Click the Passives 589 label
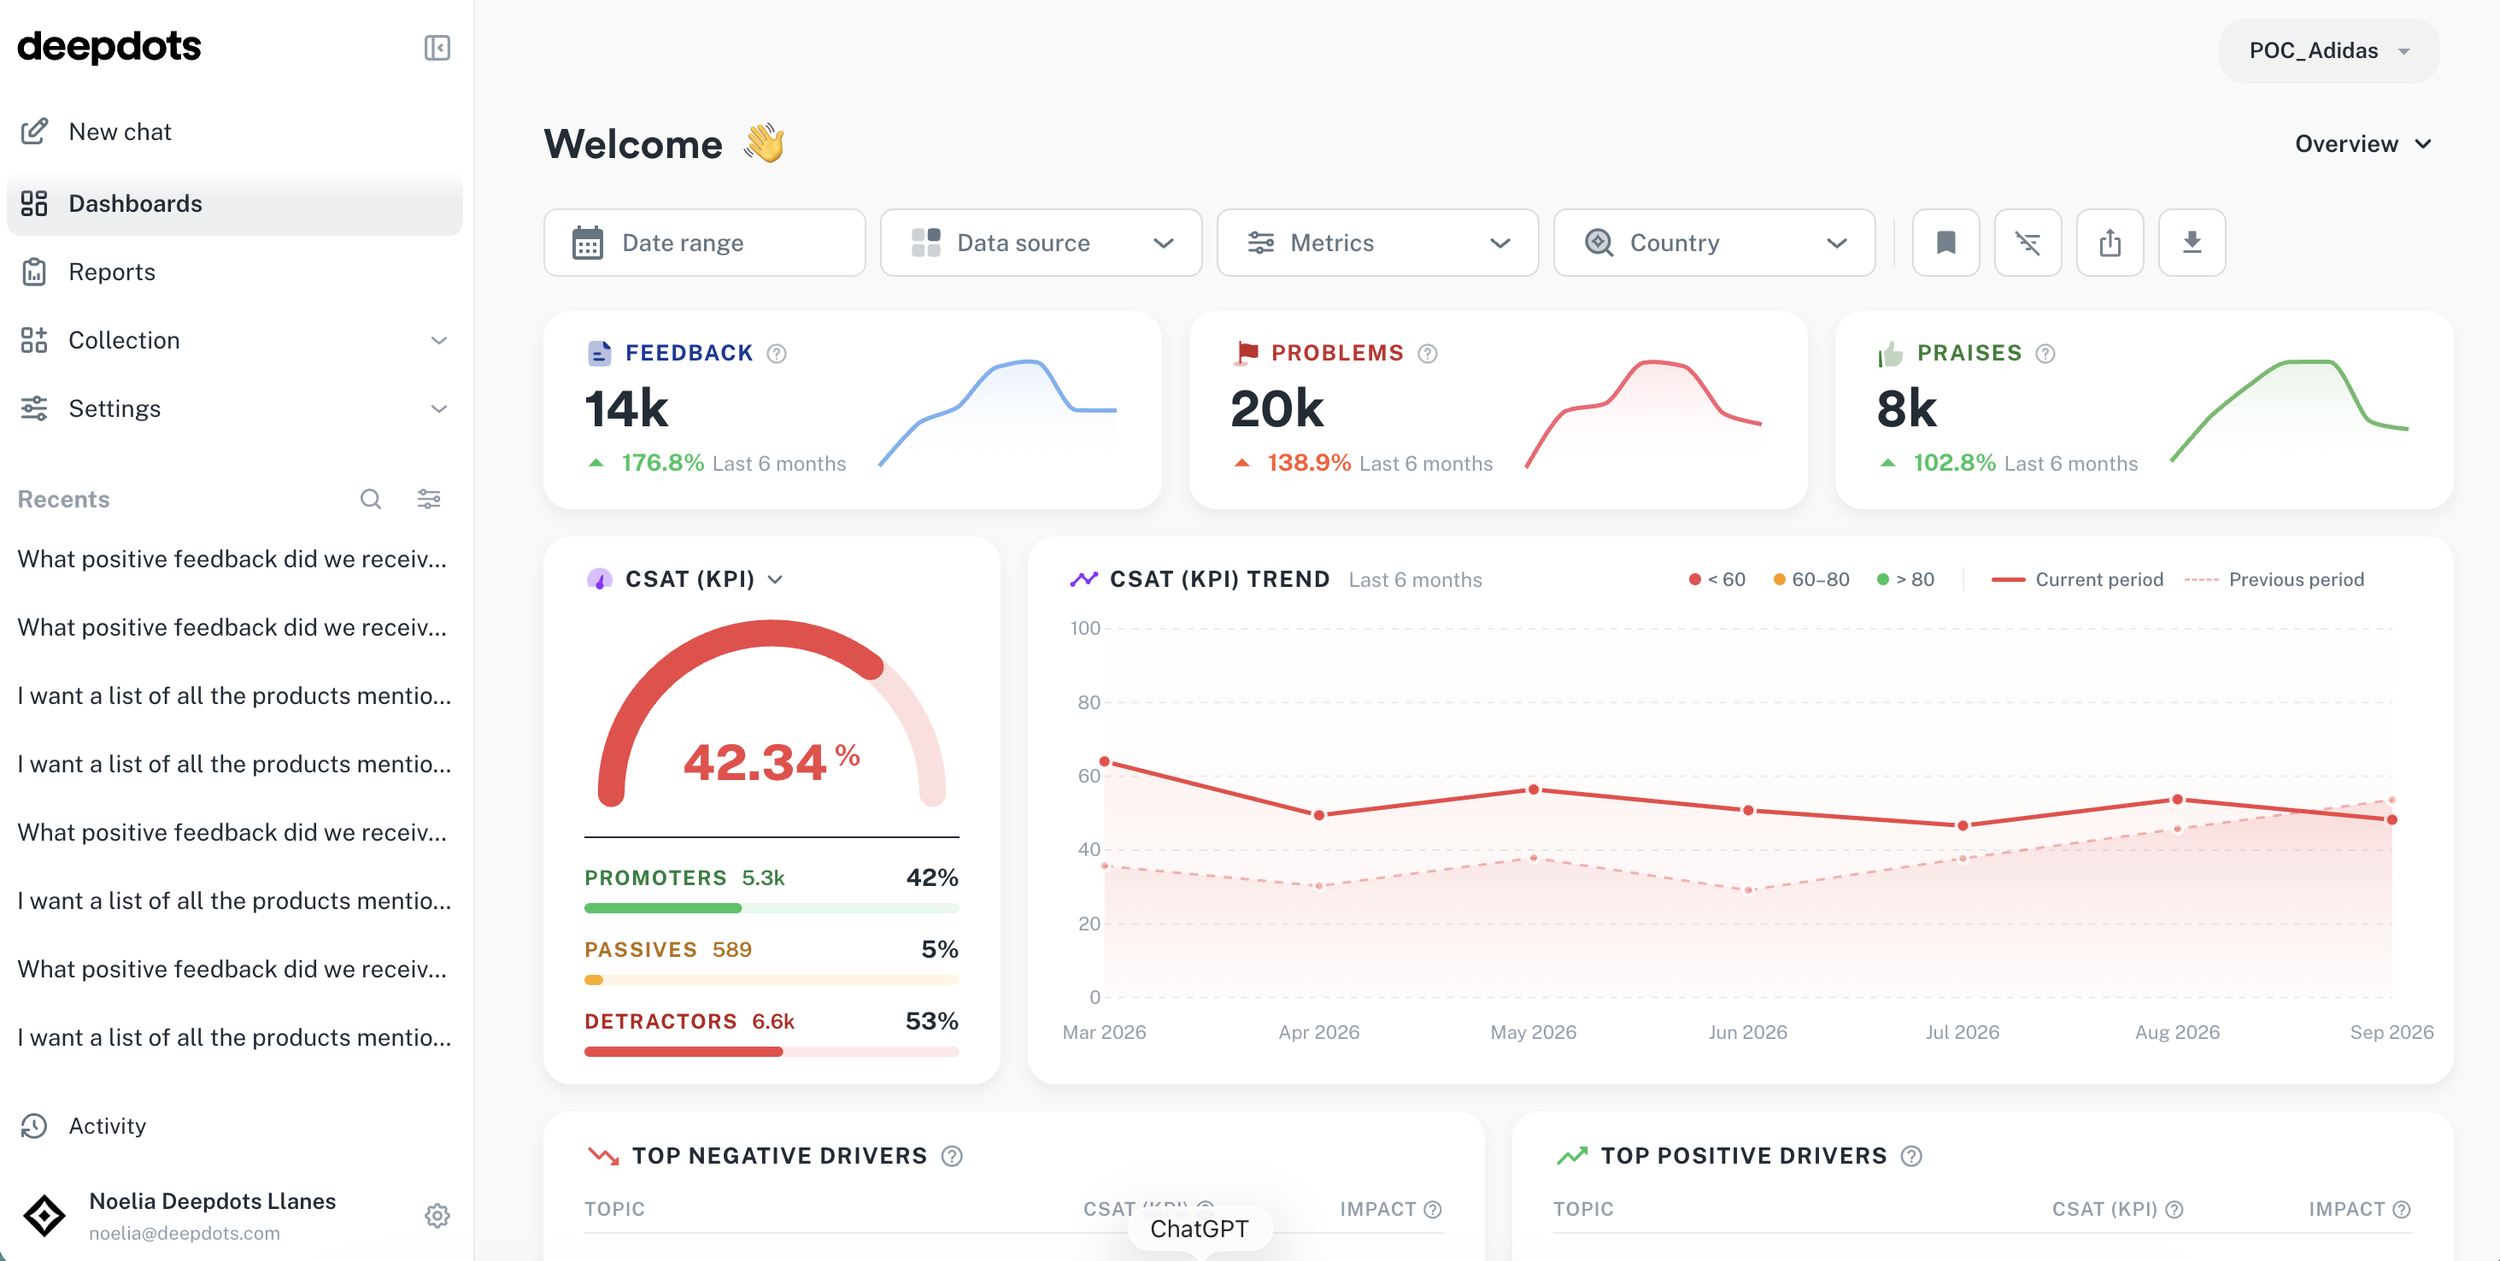This screenshot has width=2500, height=1261. (668, 950)
